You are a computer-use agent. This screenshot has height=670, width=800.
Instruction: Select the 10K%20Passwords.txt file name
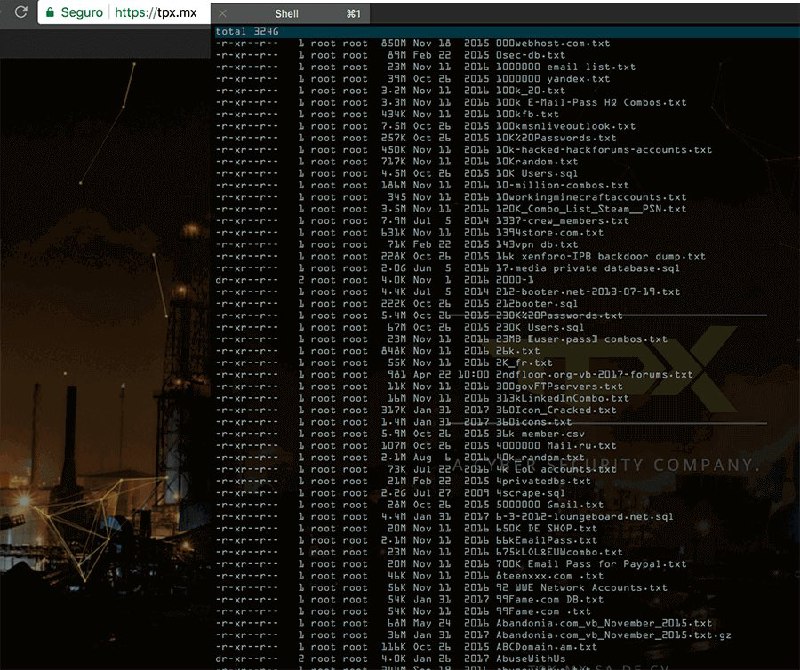pyautogui.click(x=556, y=138)
